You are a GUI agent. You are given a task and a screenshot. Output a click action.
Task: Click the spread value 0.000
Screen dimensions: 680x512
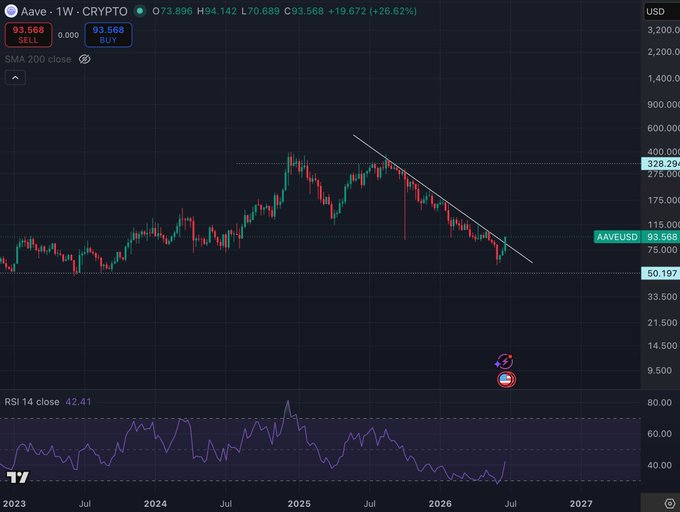[x=69, y=35]
